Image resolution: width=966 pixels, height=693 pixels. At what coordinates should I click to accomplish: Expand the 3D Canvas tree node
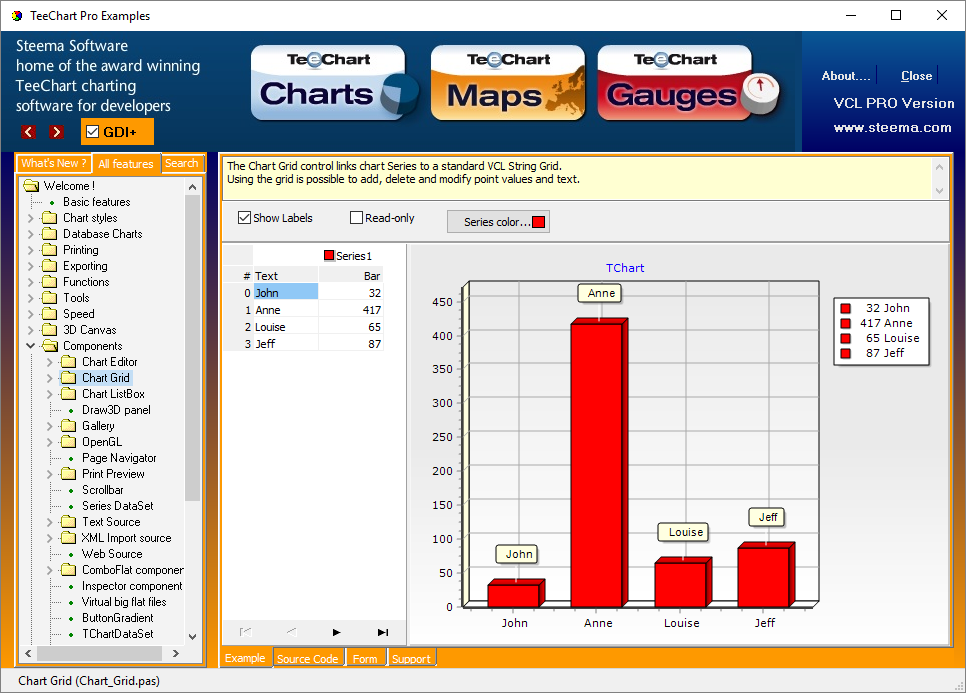[x=31, y=330]
